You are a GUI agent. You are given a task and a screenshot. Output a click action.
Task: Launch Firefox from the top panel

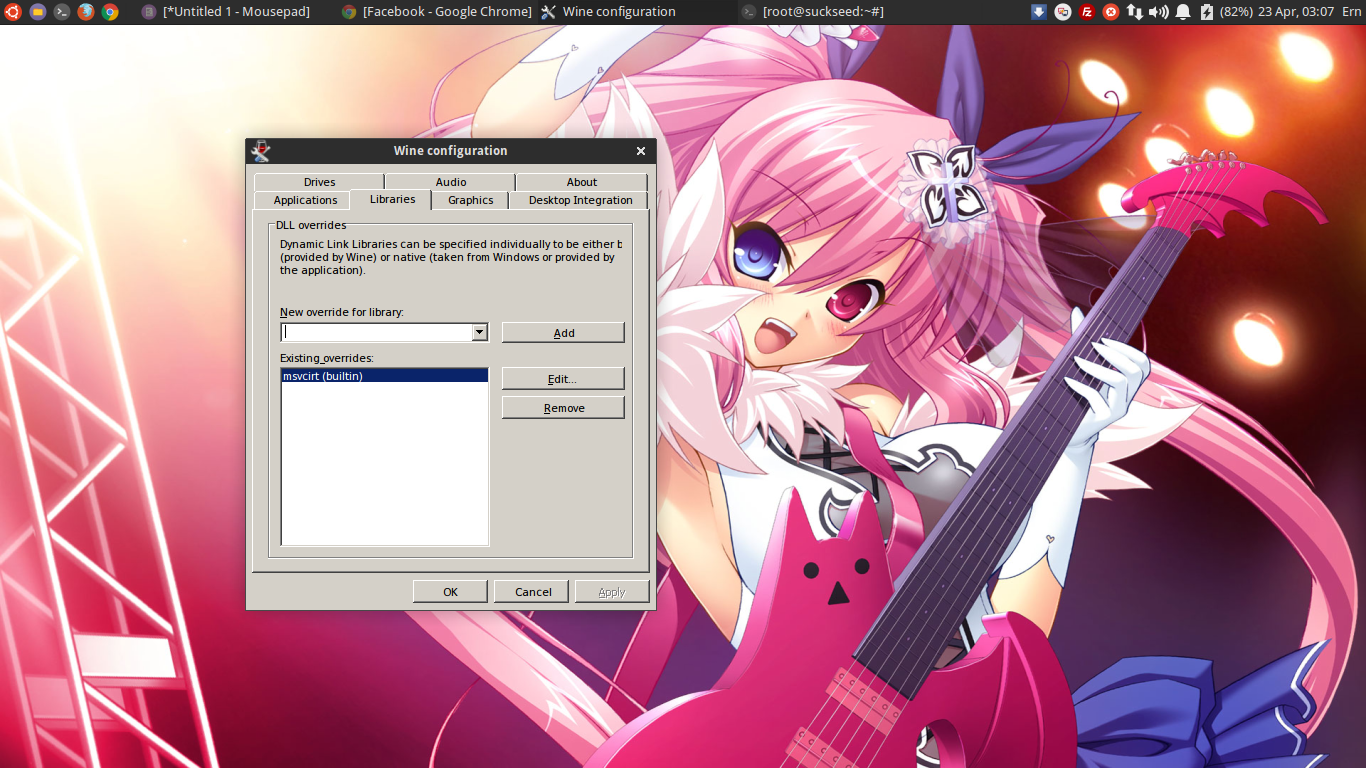click(x=86, y=12)
